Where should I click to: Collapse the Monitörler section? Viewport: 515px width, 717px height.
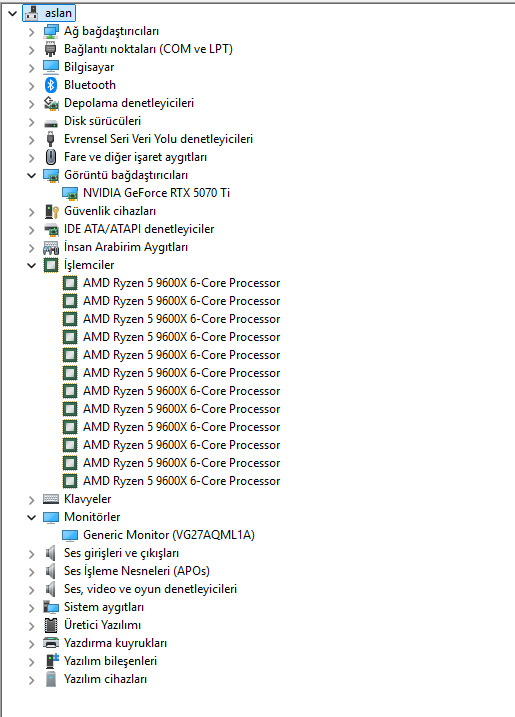32,517
